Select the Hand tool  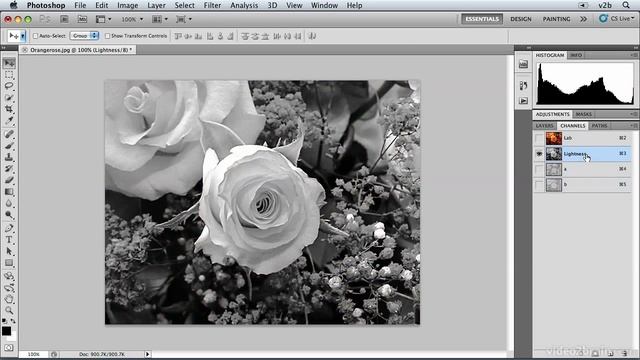[x=9, y=299]
